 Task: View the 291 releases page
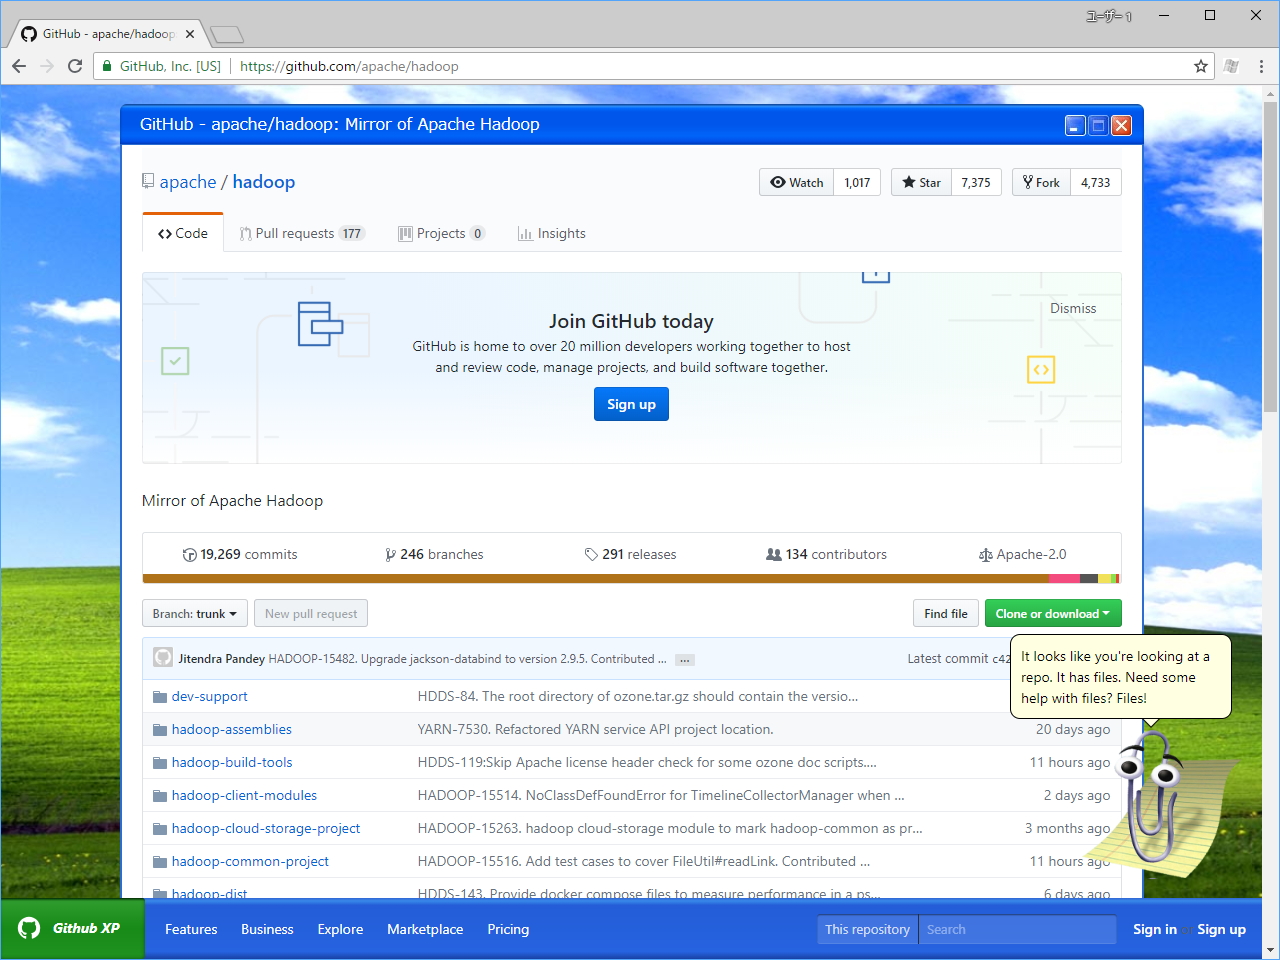point(631,554)
